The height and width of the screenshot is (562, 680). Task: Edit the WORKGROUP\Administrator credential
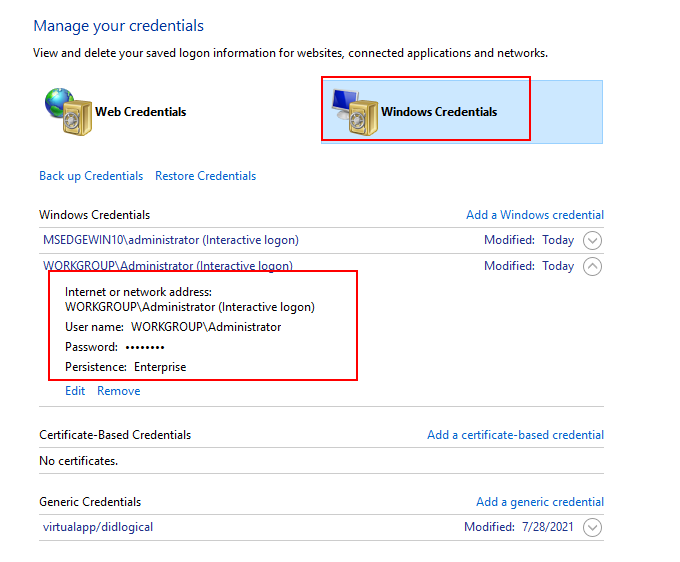coord(75,391)
